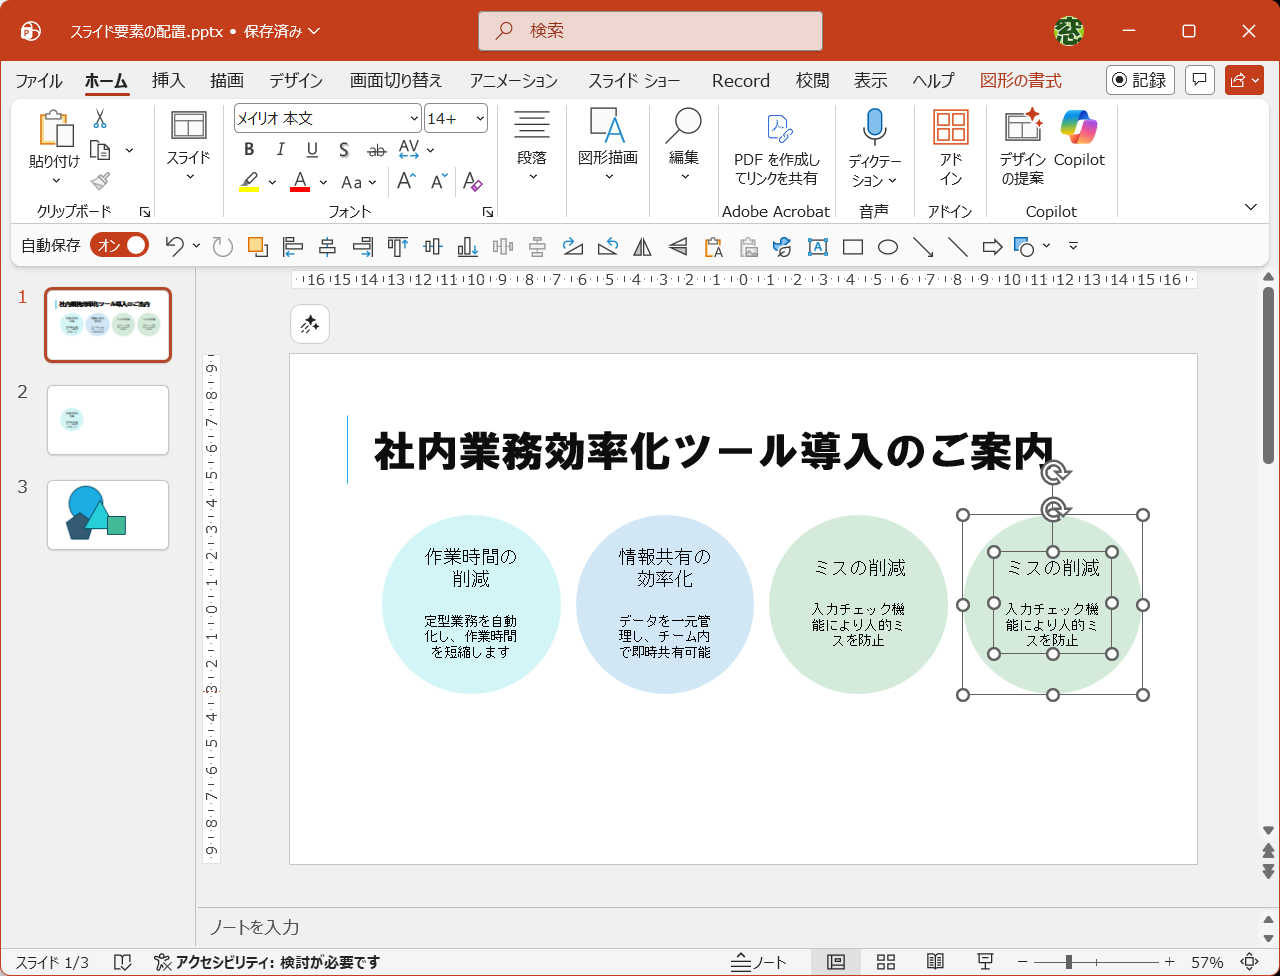Select the Rectangle shape tool
This screenshot has height=976, width=1280.
(852, 246)
